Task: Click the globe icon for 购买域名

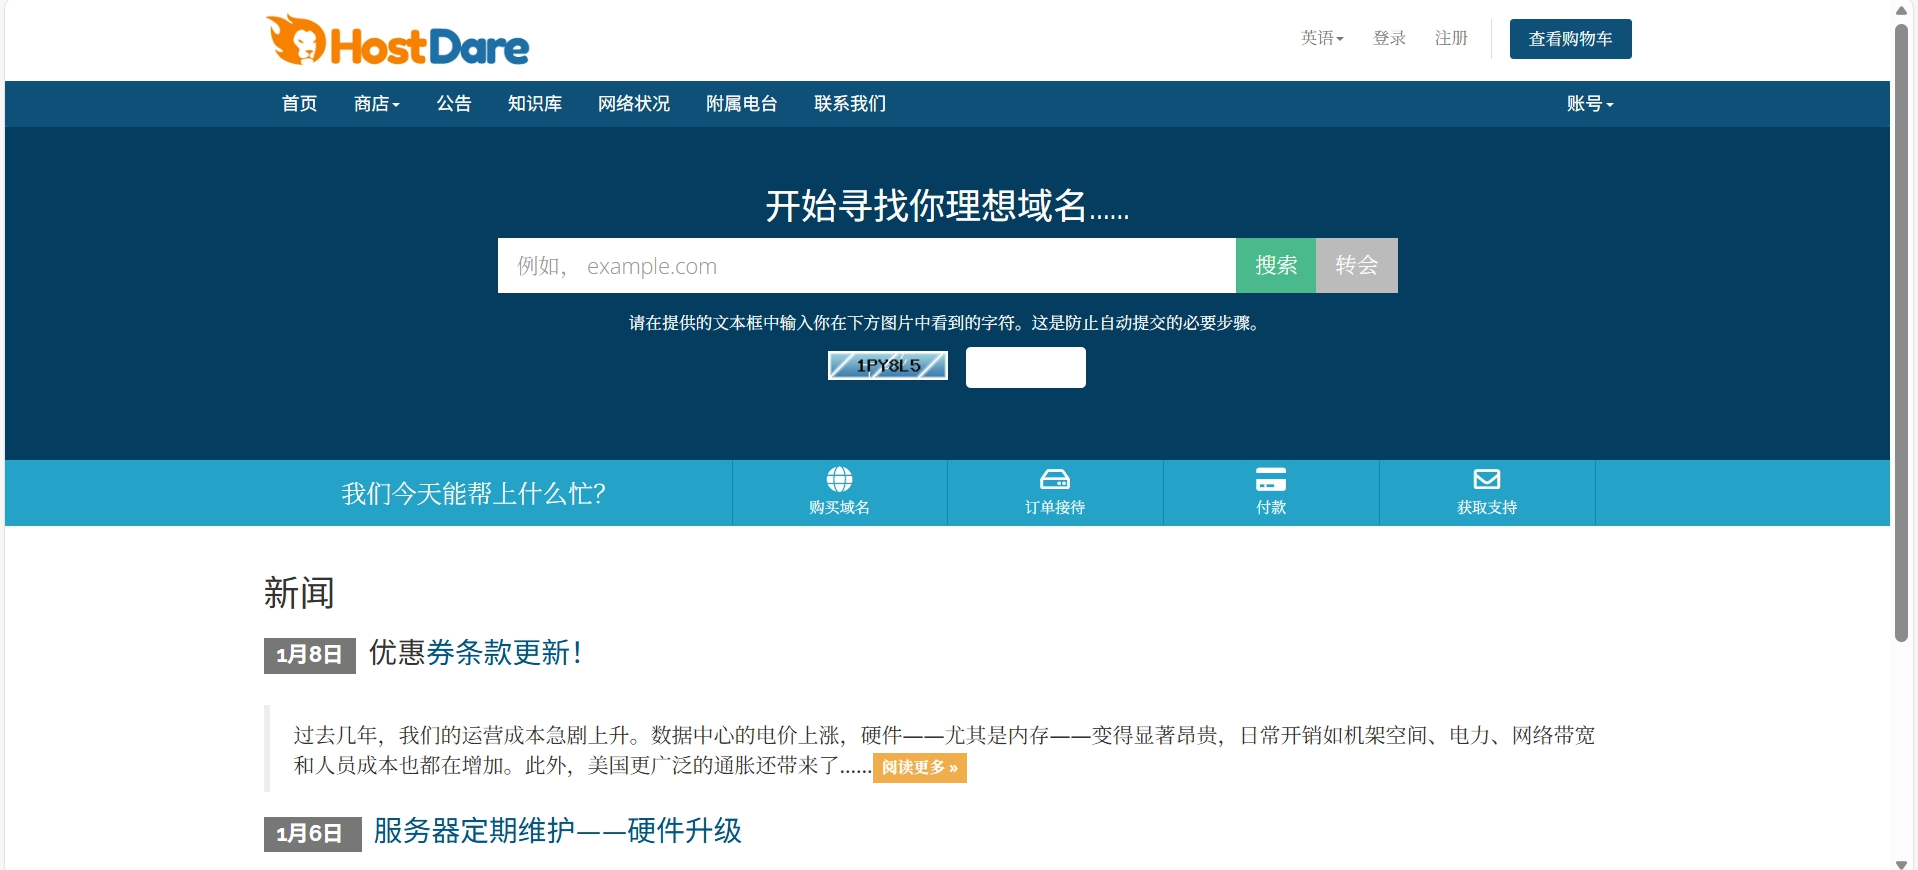Action: [x=839, y=479]
